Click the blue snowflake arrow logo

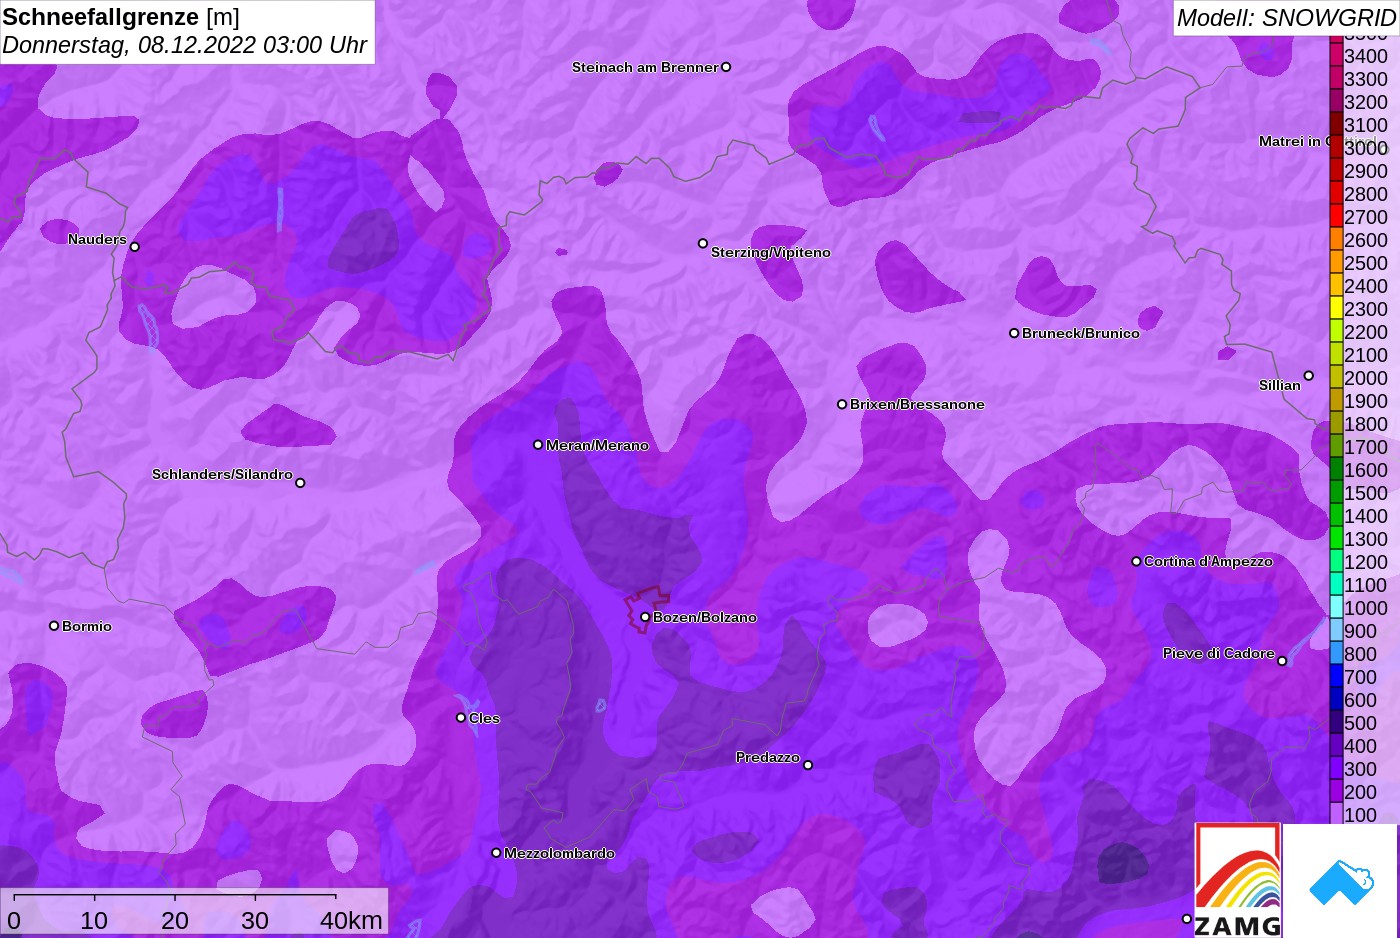coord(1341,882)
